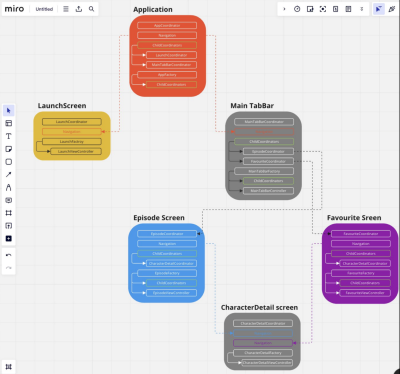Toggle the frames panel icon at bottom left

(x=9, y=367)
